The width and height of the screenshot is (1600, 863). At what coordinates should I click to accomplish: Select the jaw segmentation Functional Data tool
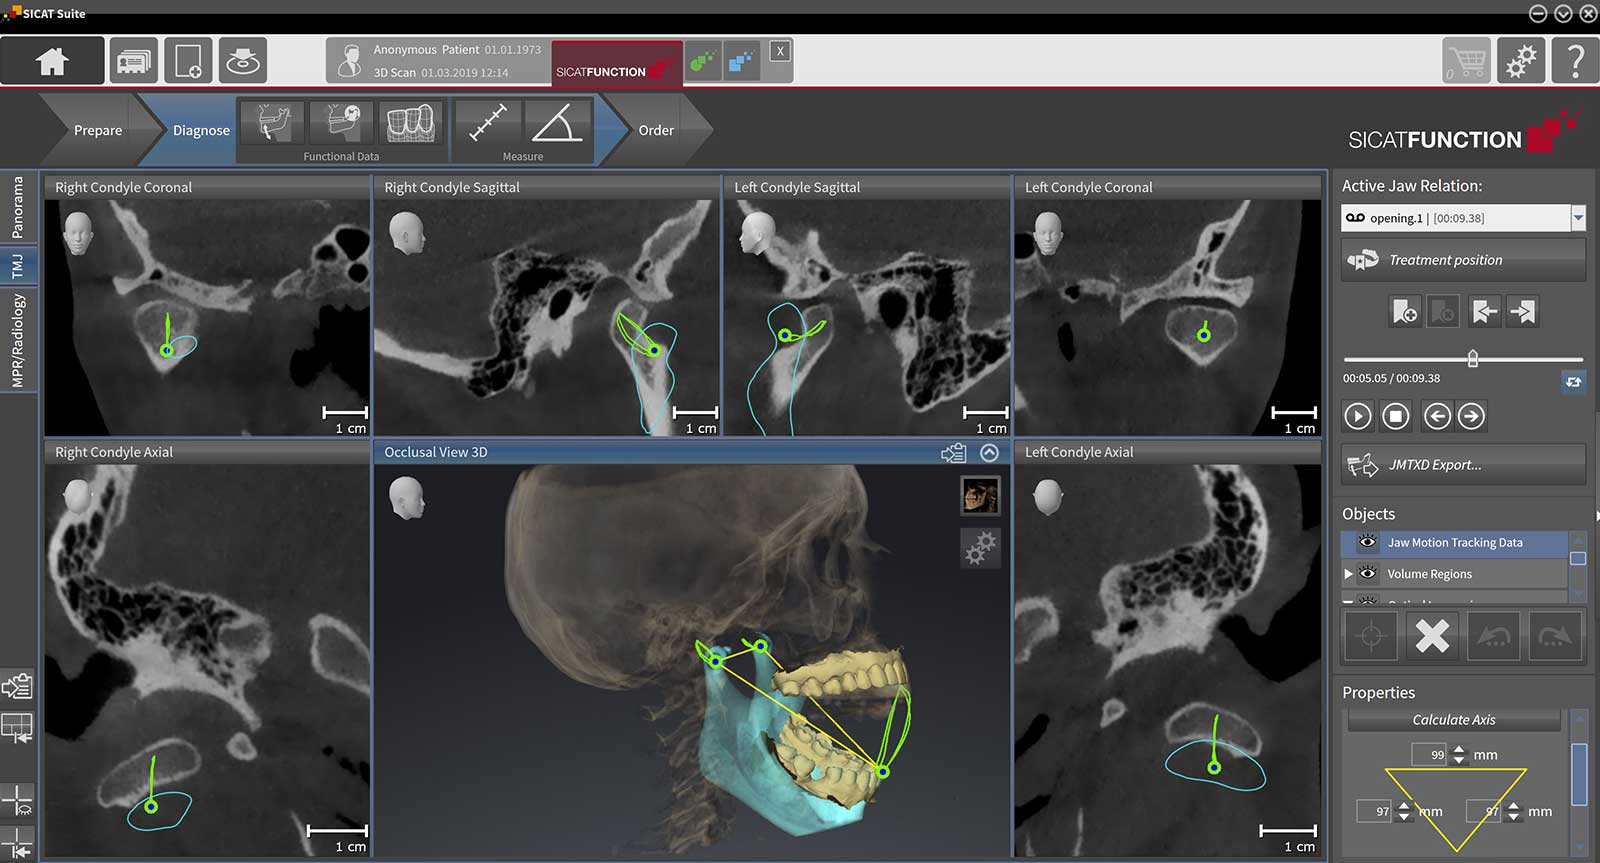341,124
